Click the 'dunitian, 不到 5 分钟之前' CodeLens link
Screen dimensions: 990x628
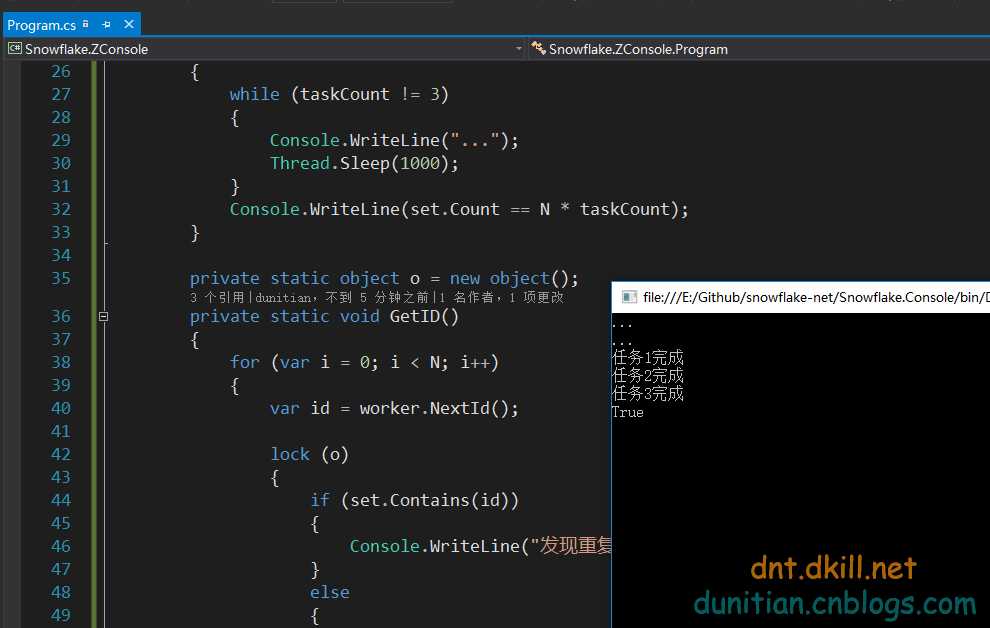coord(342,297)
